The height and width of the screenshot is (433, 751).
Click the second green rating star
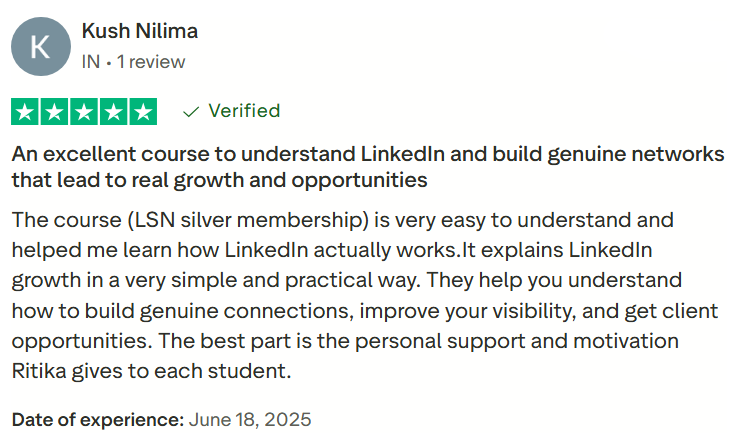tap(55, 111)
